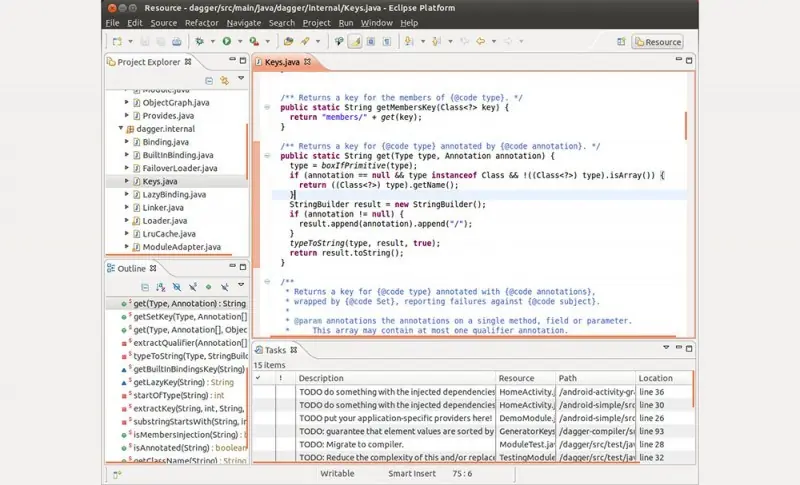Open the Source menu
This screenshot has height=485, width=800.
(x=163, y=23)
